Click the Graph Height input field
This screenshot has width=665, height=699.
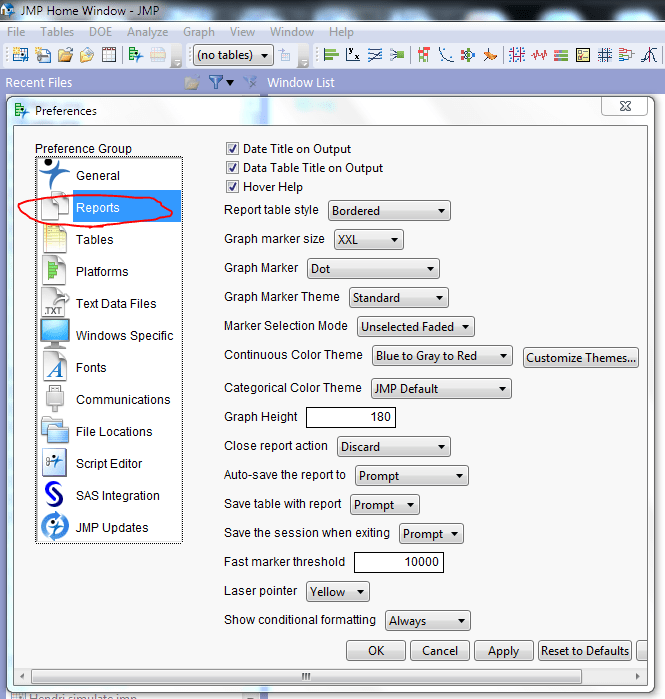pos(351,417)
